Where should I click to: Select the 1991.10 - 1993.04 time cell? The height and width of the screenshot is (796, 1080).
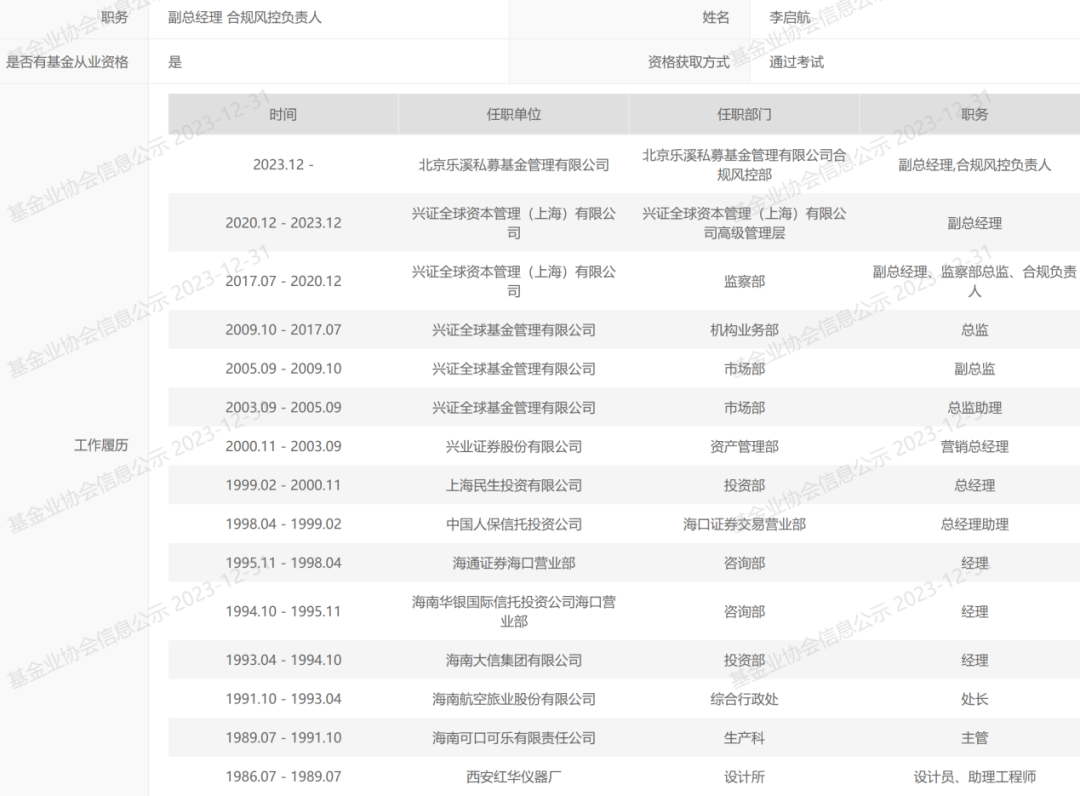tap(283, 699)
